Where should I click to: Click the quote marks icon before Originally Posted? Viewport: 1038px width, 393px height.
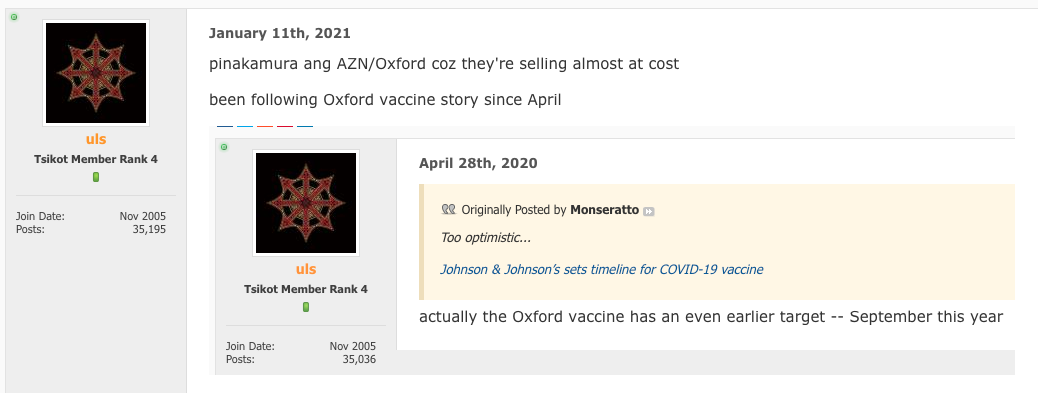point(448,210)
